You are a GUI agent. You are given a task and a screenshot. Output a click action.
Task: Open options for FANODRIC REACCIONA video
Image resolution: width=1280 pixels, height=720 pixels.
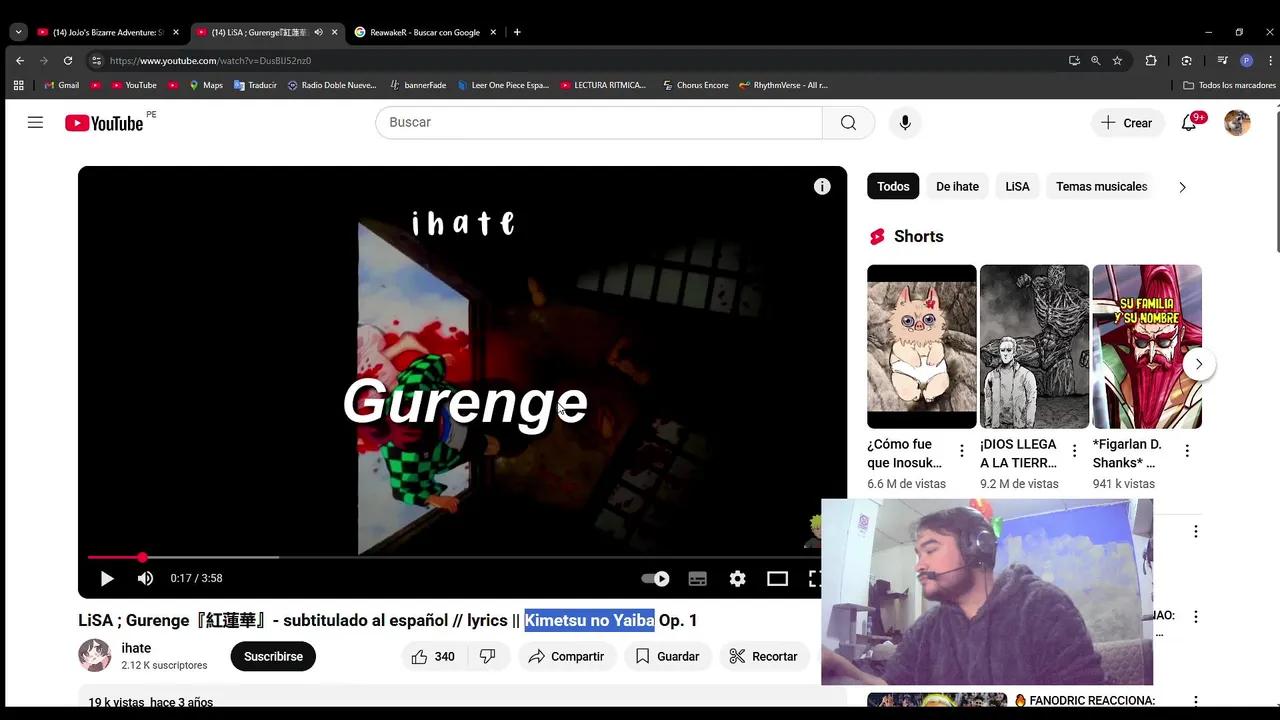pos(1195,702)
